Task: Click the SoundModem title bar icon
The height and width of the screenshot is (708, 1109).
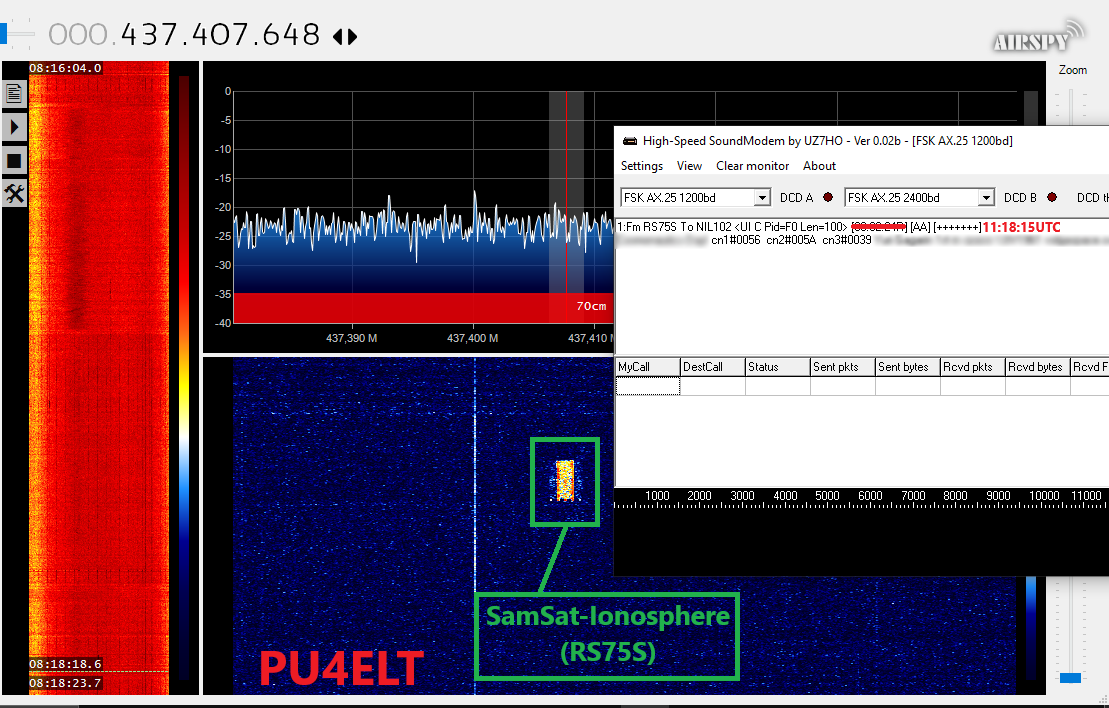Action: (x=629, y=141)
